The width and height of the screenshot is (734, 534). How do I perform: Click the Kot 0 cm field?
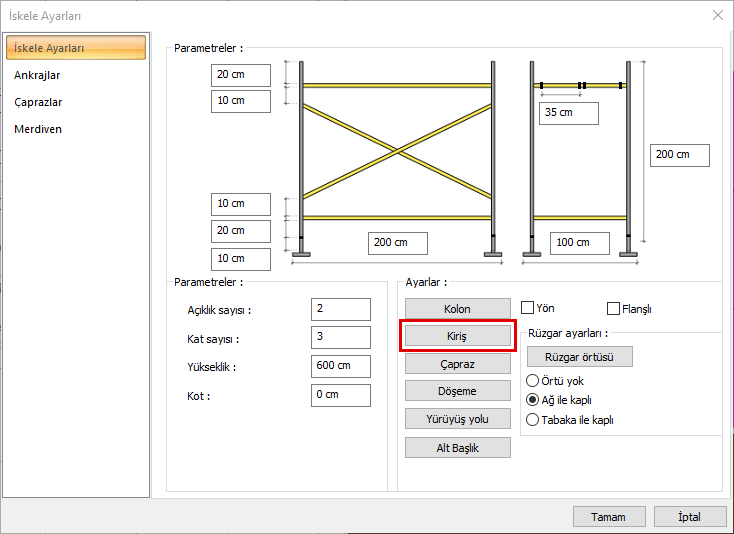coord(341,395)
